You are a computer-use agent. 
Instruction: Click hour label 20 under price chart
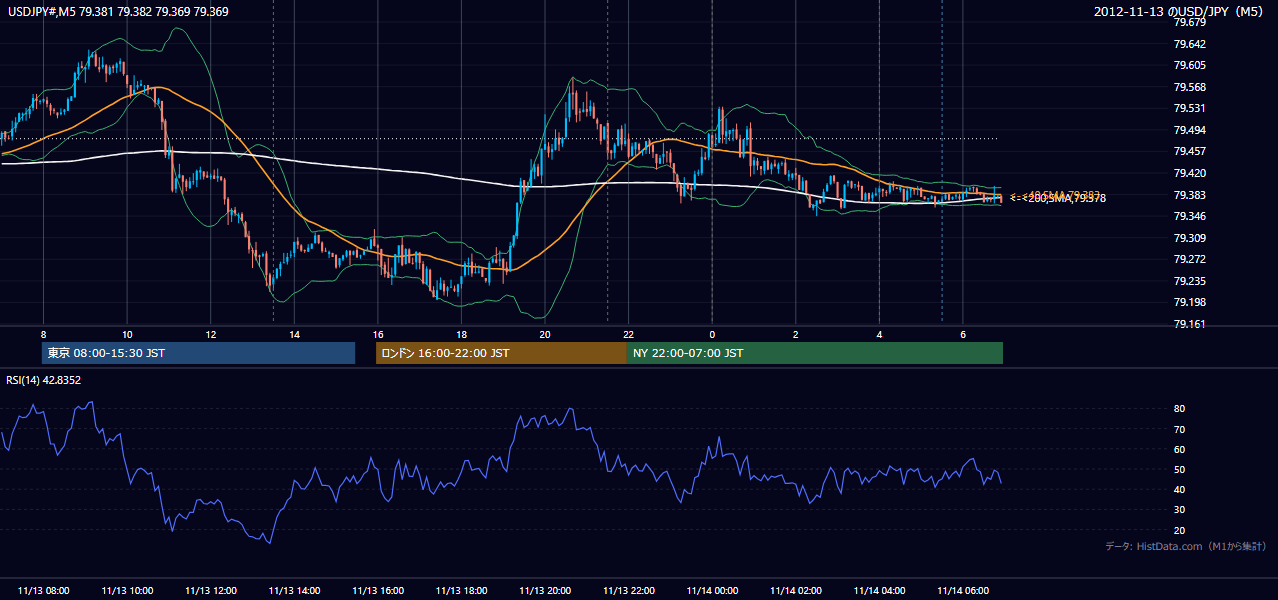point(544,334)
